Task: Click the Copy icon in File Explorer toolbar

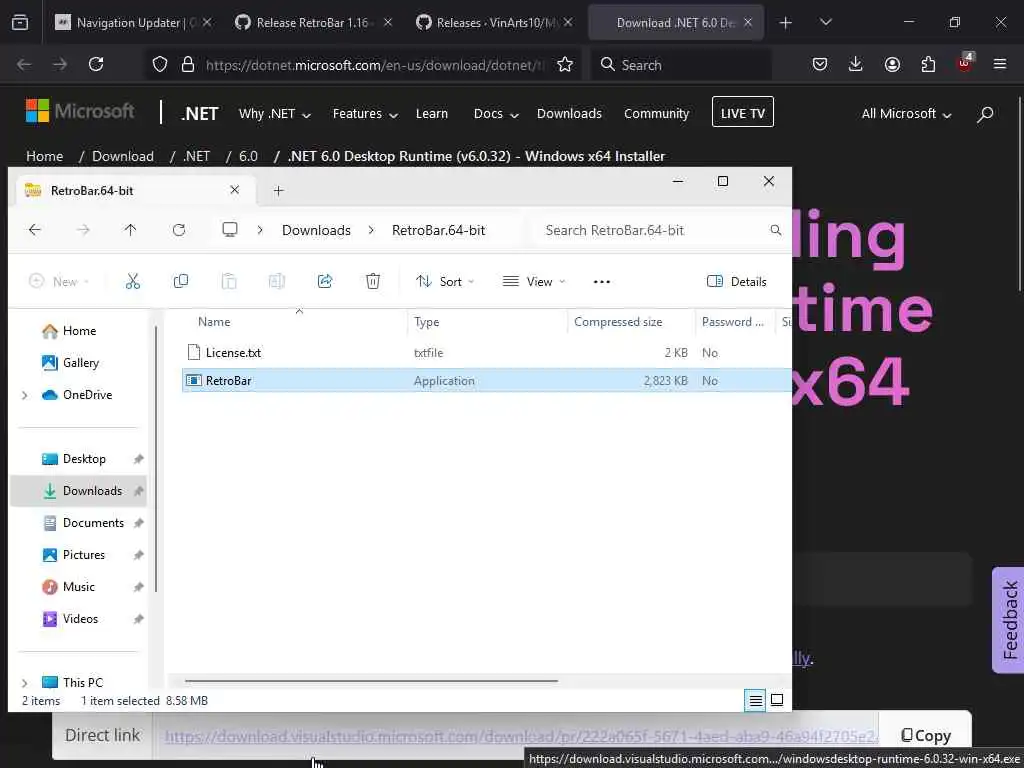Action: tap(181, 281)
